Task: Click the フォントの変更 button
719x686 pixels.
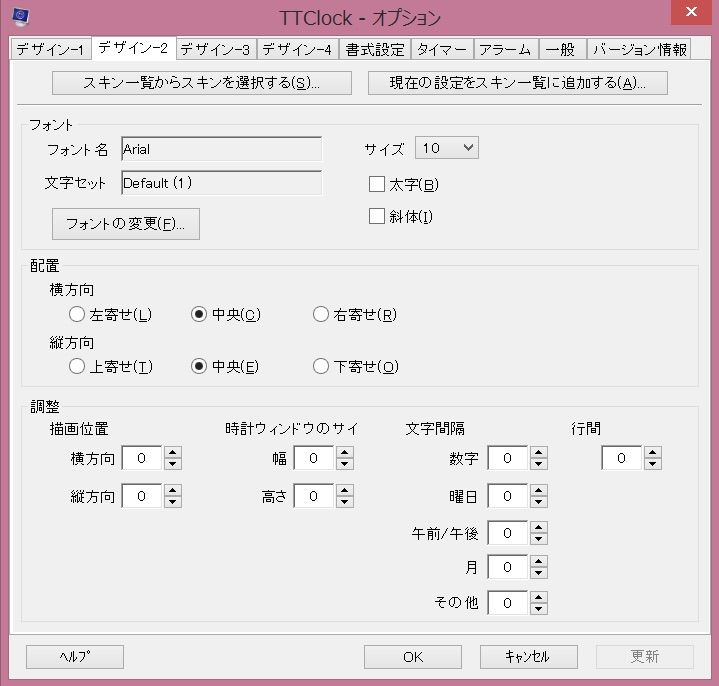Action: point(126,224)
